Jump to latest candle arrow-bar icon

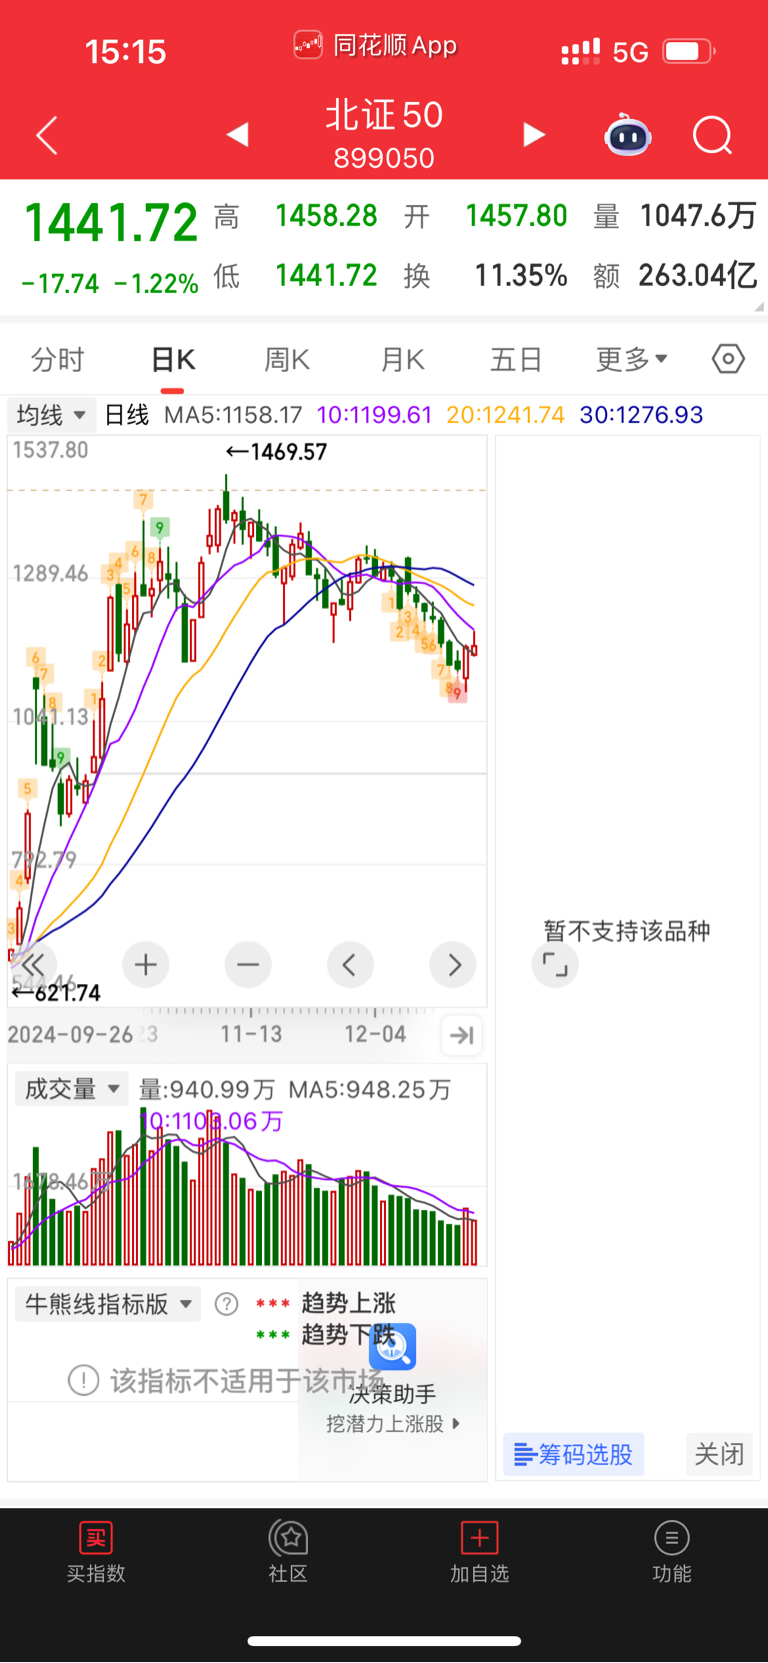(461, 1035)
